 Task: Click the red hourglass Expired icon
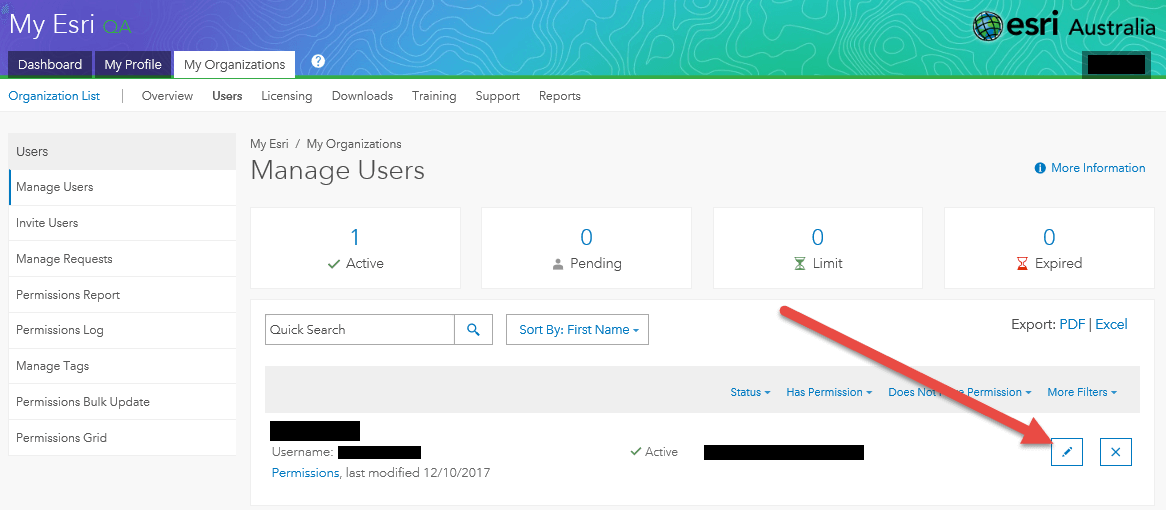tap(1022, 263)
